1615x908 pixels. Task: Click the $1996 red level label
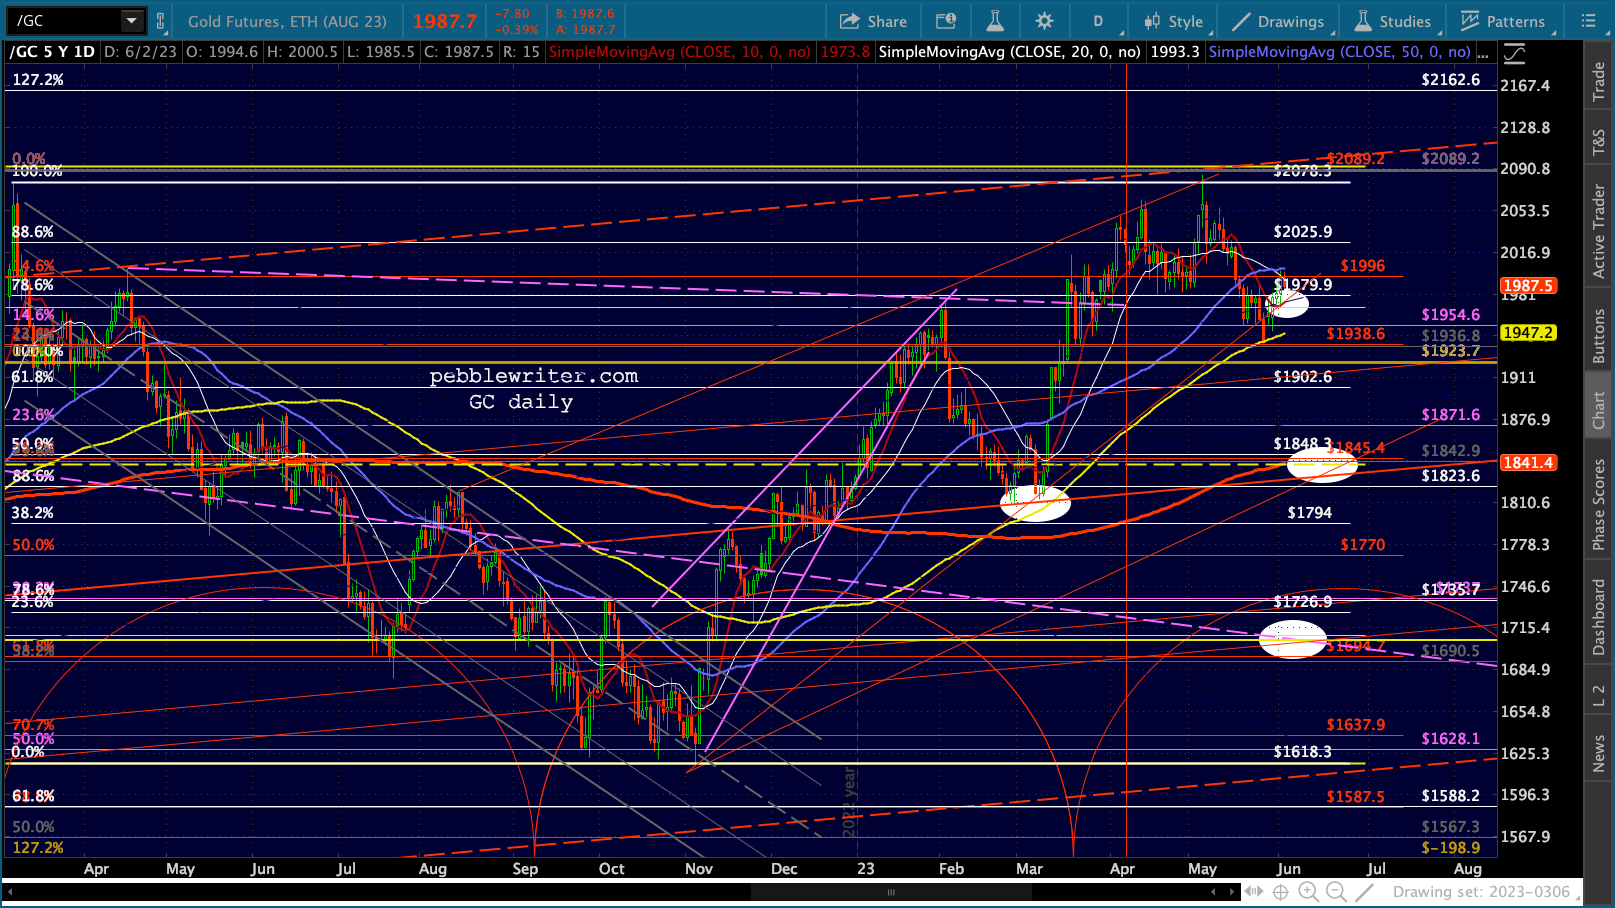pos(1363,266)
